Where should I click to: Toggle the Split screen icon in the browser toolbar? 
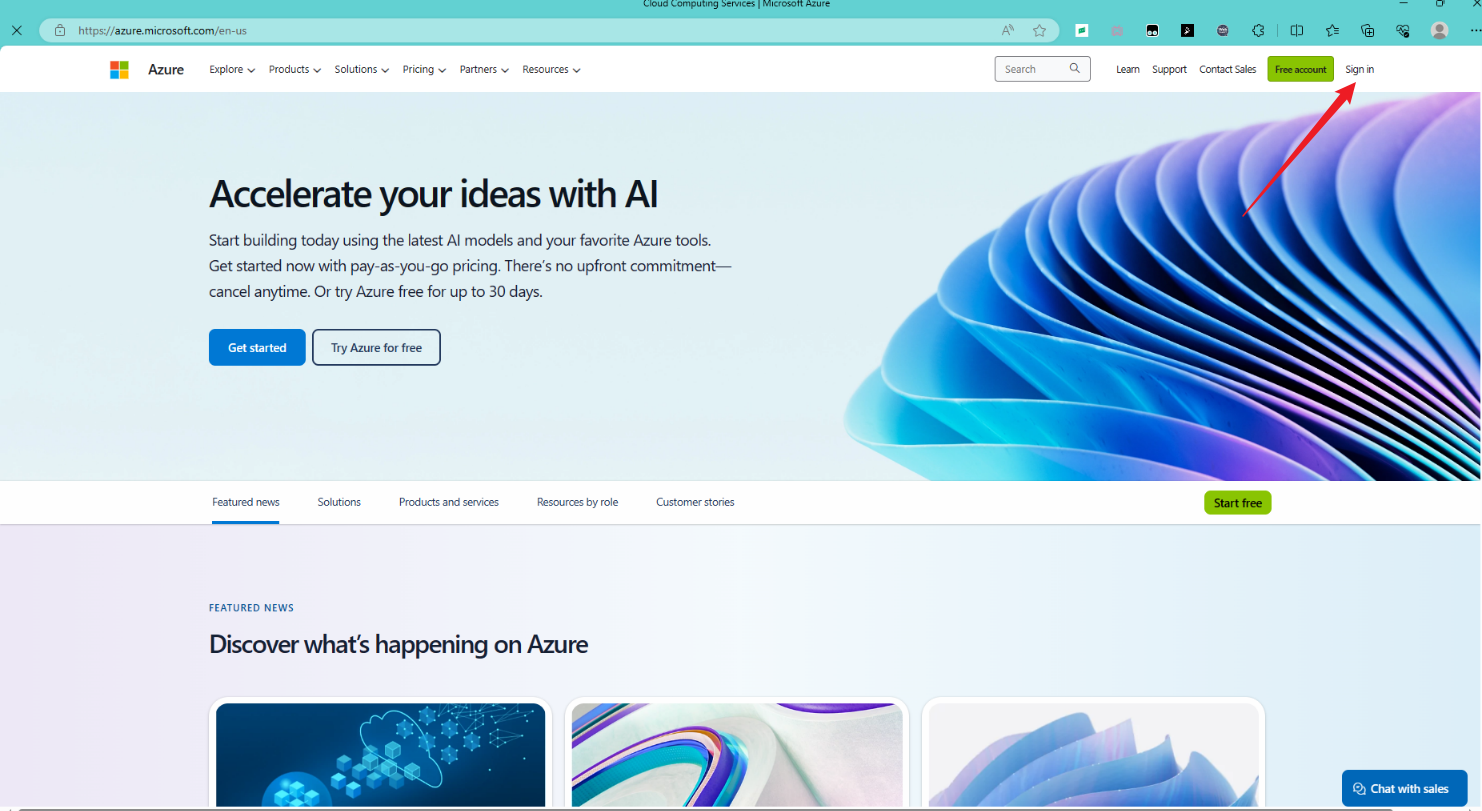pos(1296,31)
